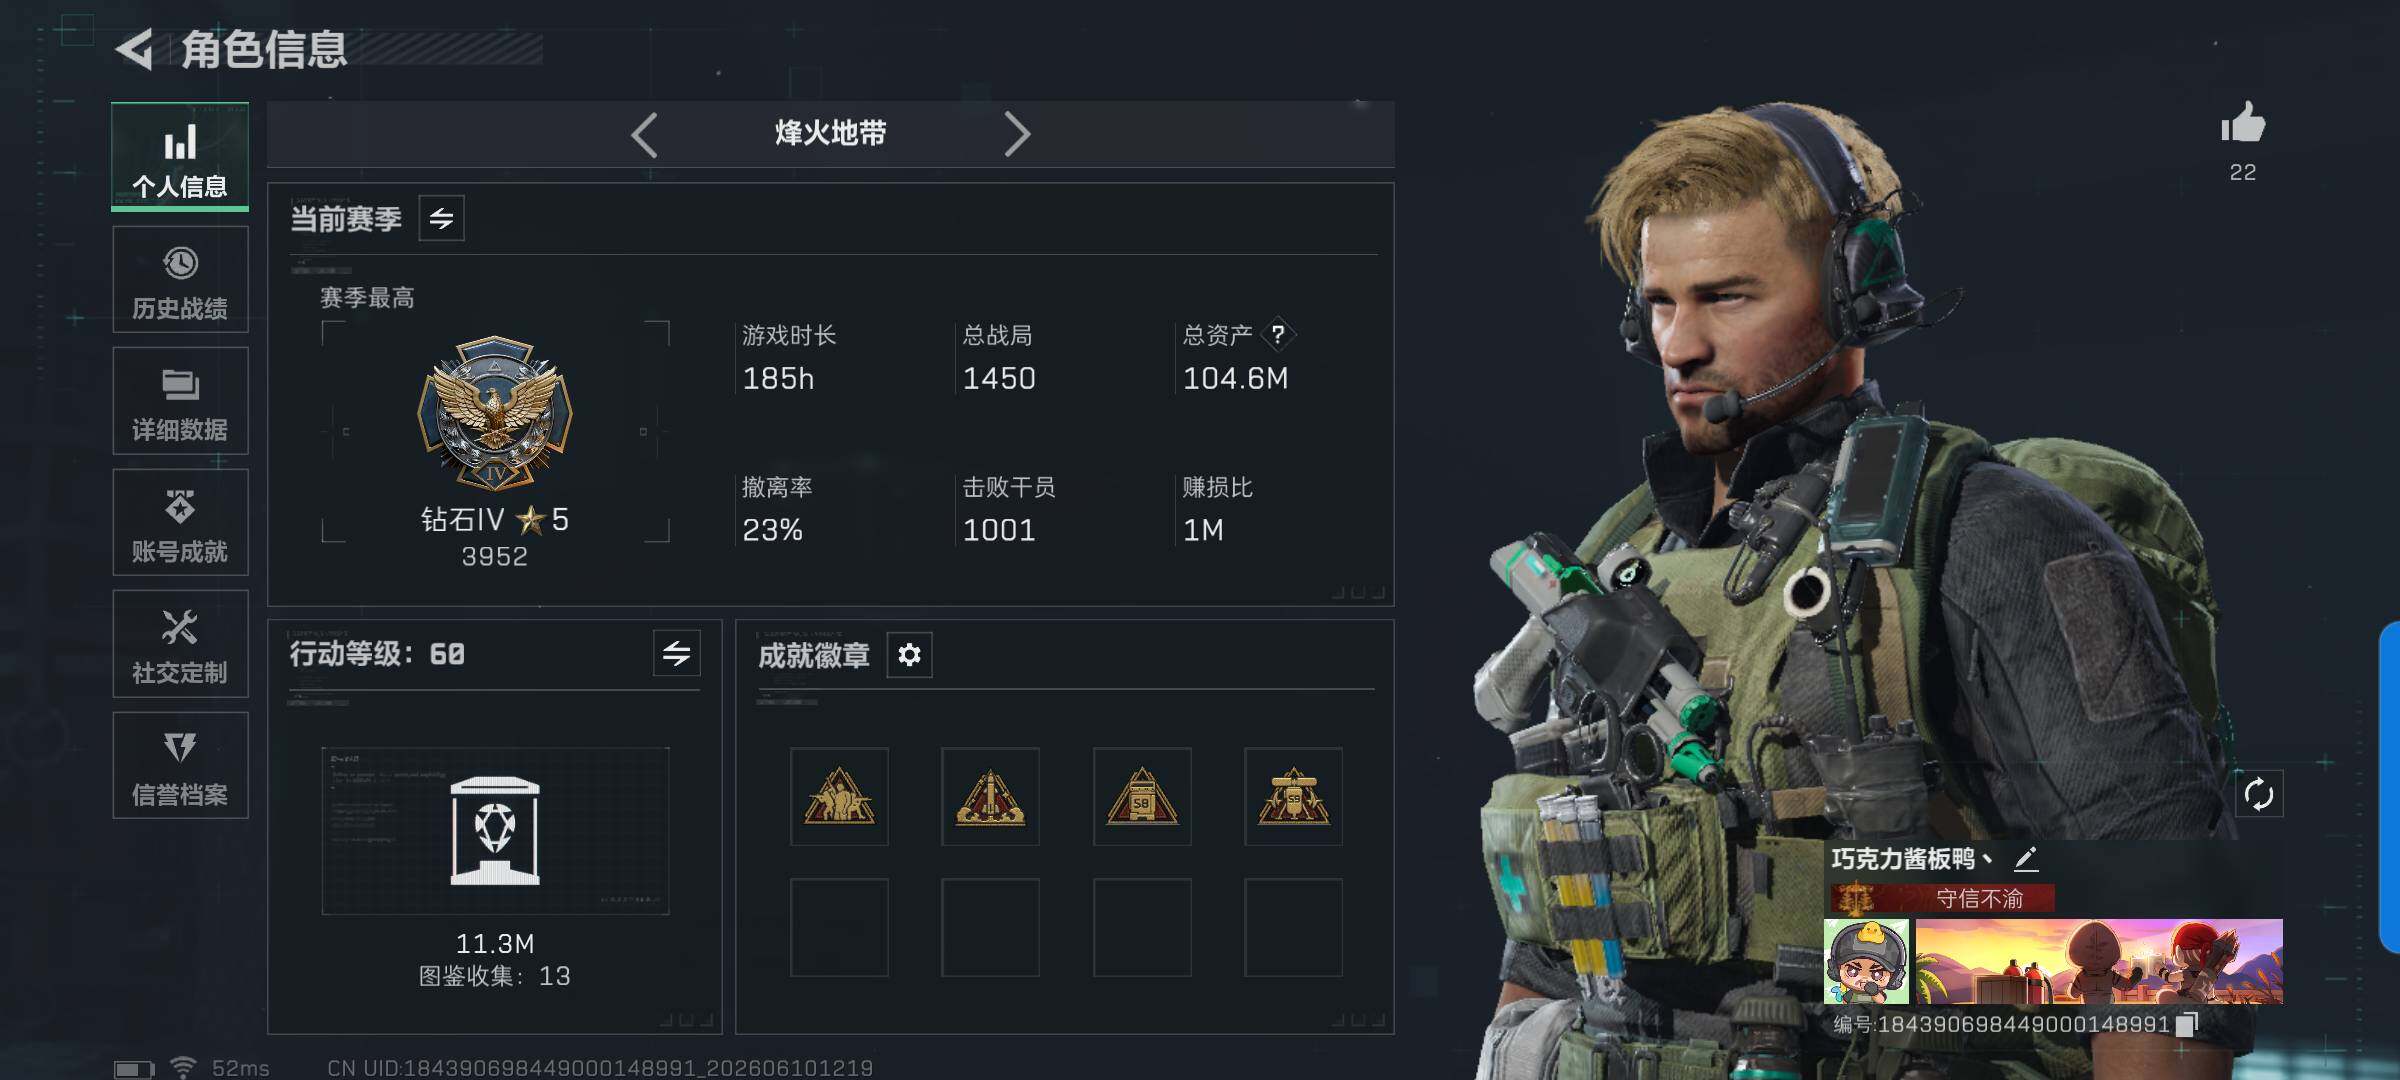Toggle the 当前赛季 season swap button
Image resolution: width=2400 pixels, height=1080 pixels.
pos(441,218)
